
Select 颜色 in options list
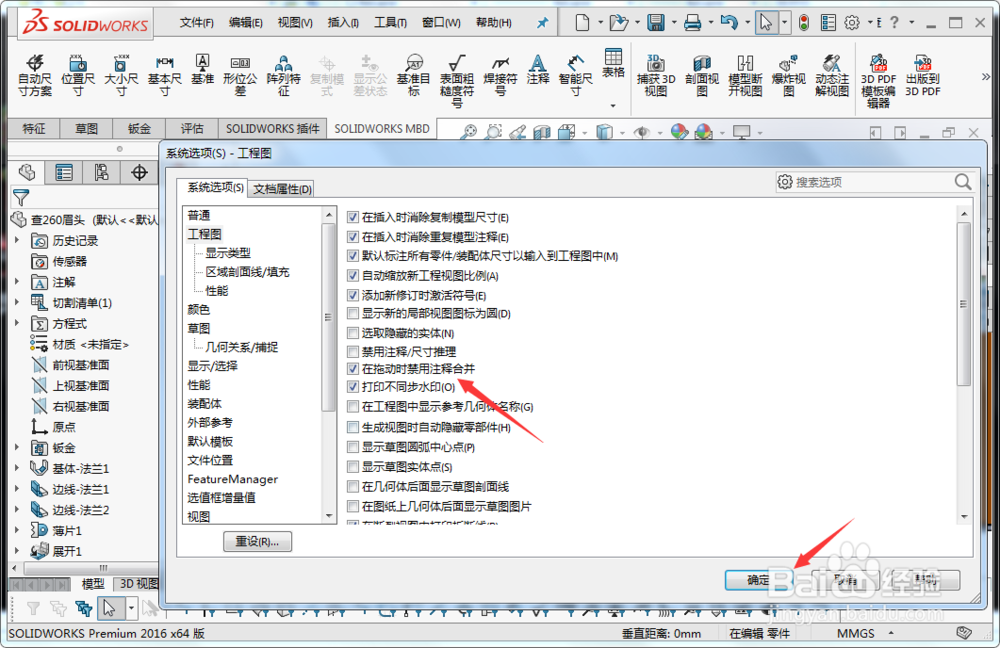tap(198, 309)
